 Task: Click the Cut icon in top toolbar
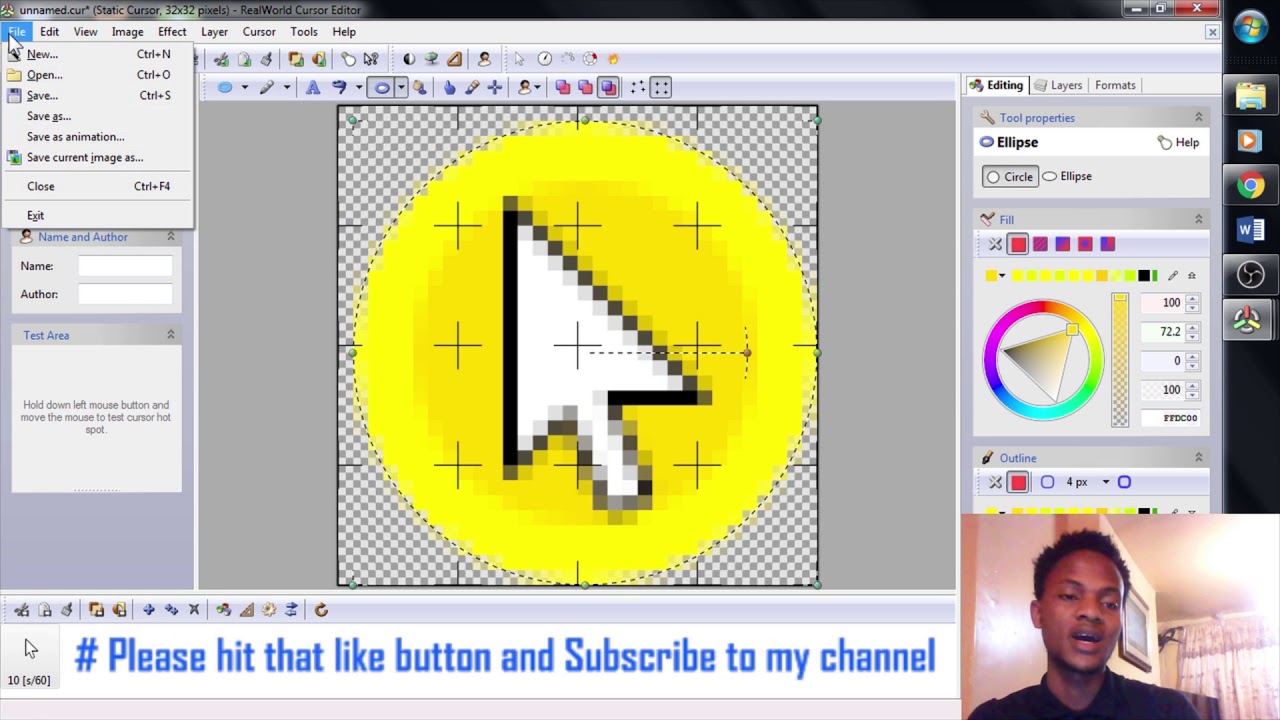pyautogui.click(x=222, y=59)
